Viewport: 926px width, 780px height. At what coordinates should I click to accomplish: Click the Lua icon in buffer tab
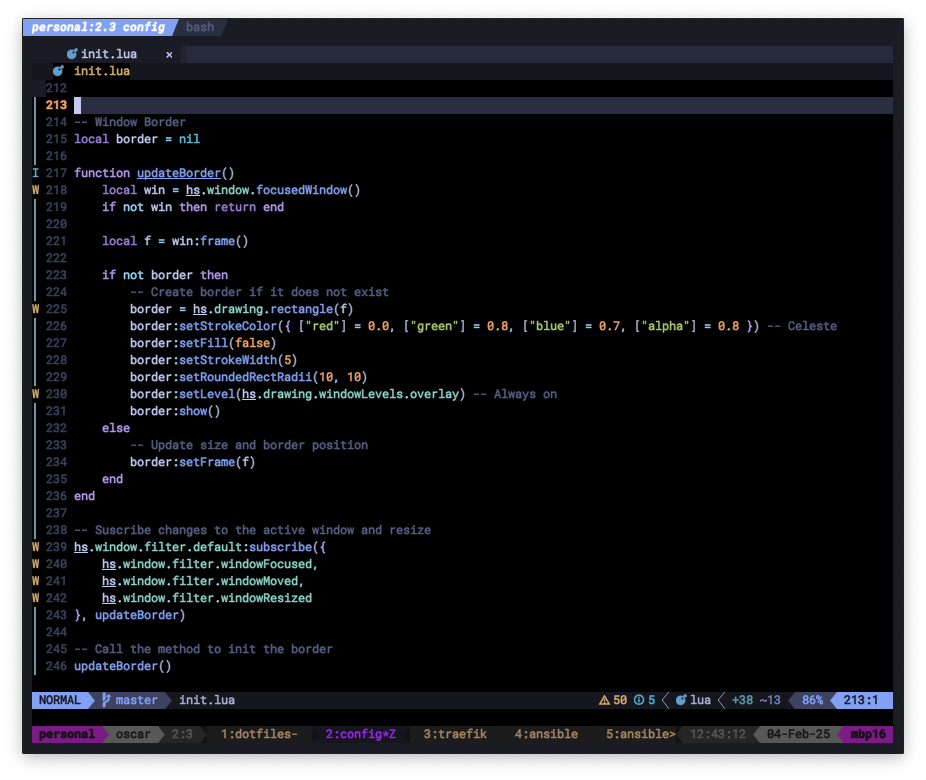(x=71, y=54)
